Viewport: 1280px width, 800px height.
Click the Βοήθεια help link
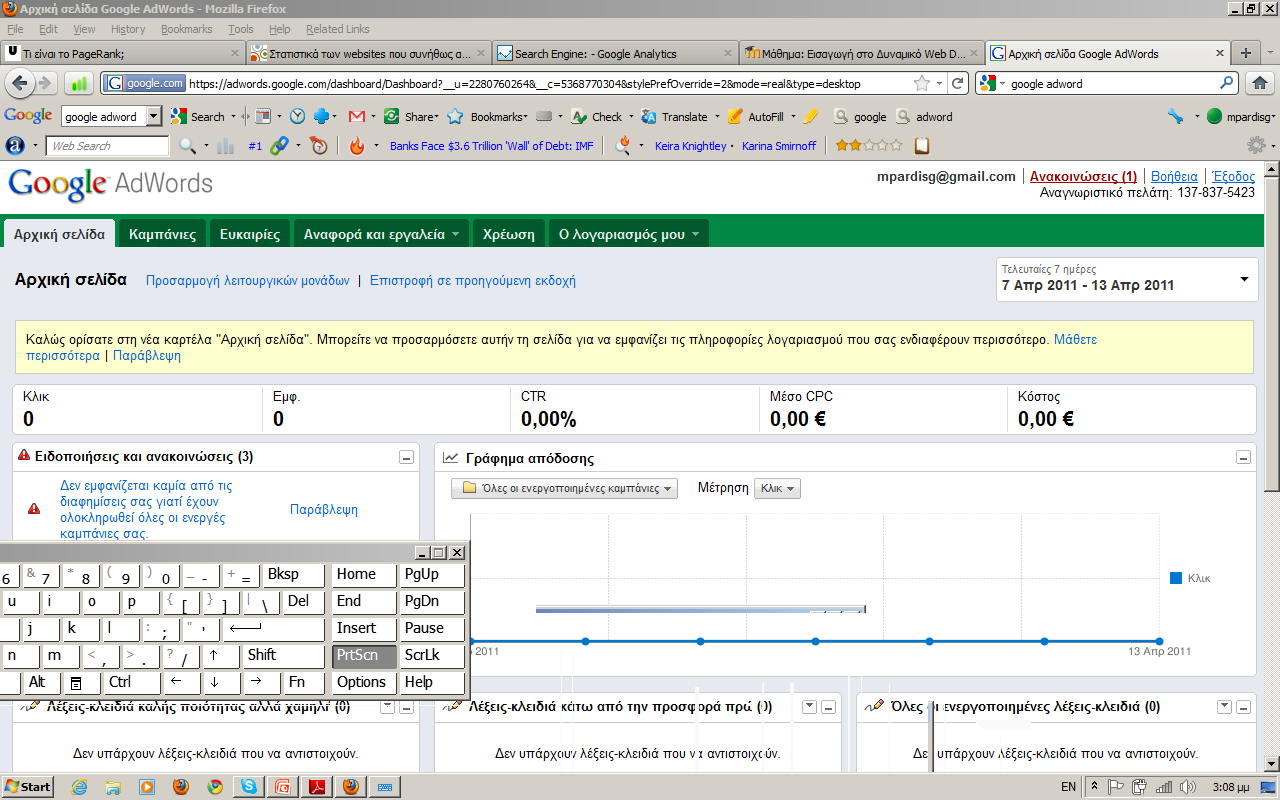1174,177
